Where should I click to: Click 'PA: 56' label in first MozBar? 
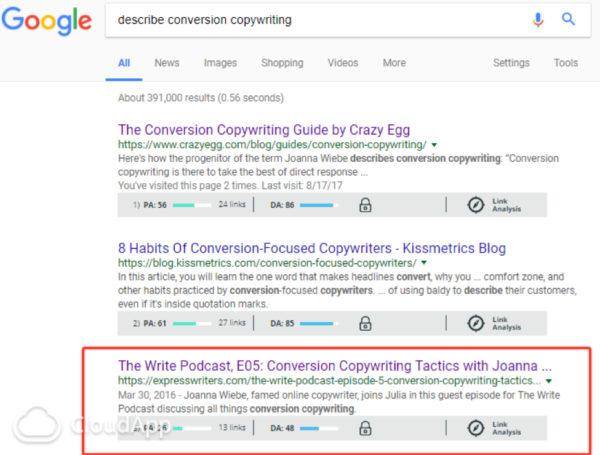click(155, 205)
